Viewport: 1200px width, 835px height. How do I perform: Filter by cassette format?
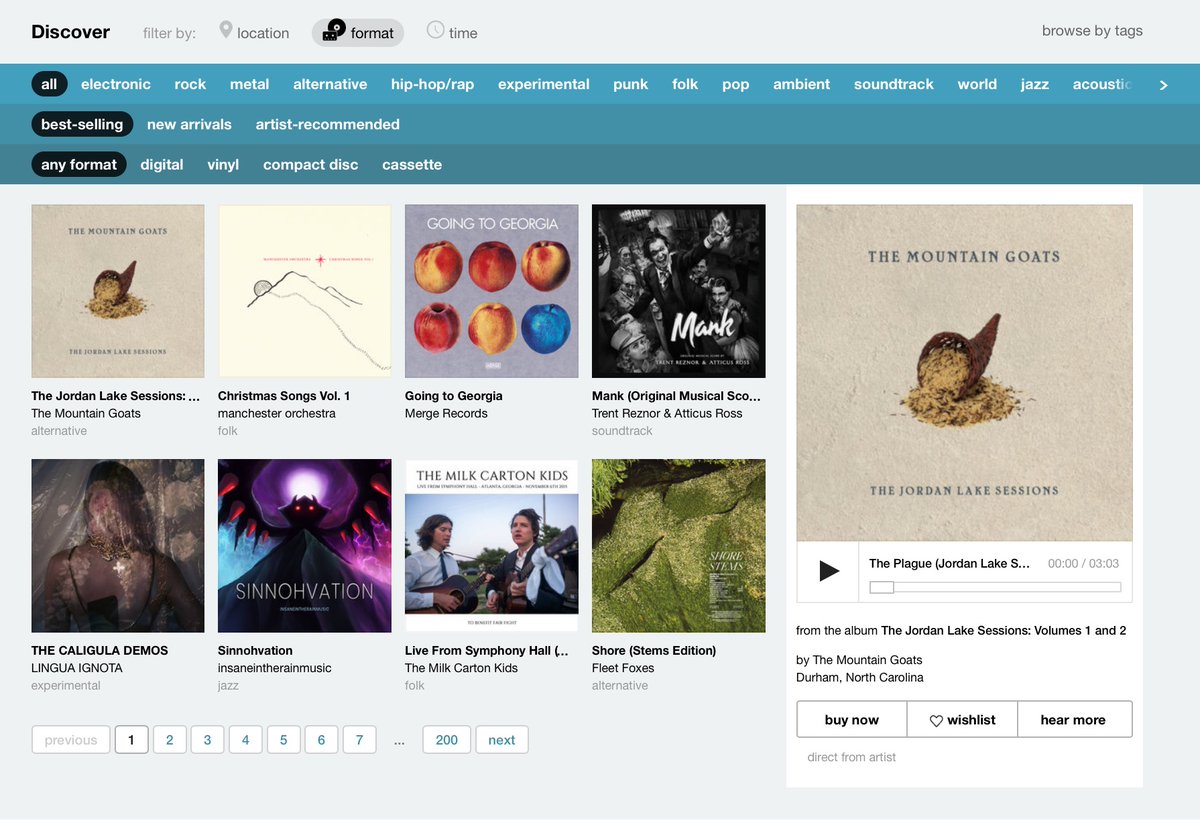pyautogui.click(x=412, y=164)
